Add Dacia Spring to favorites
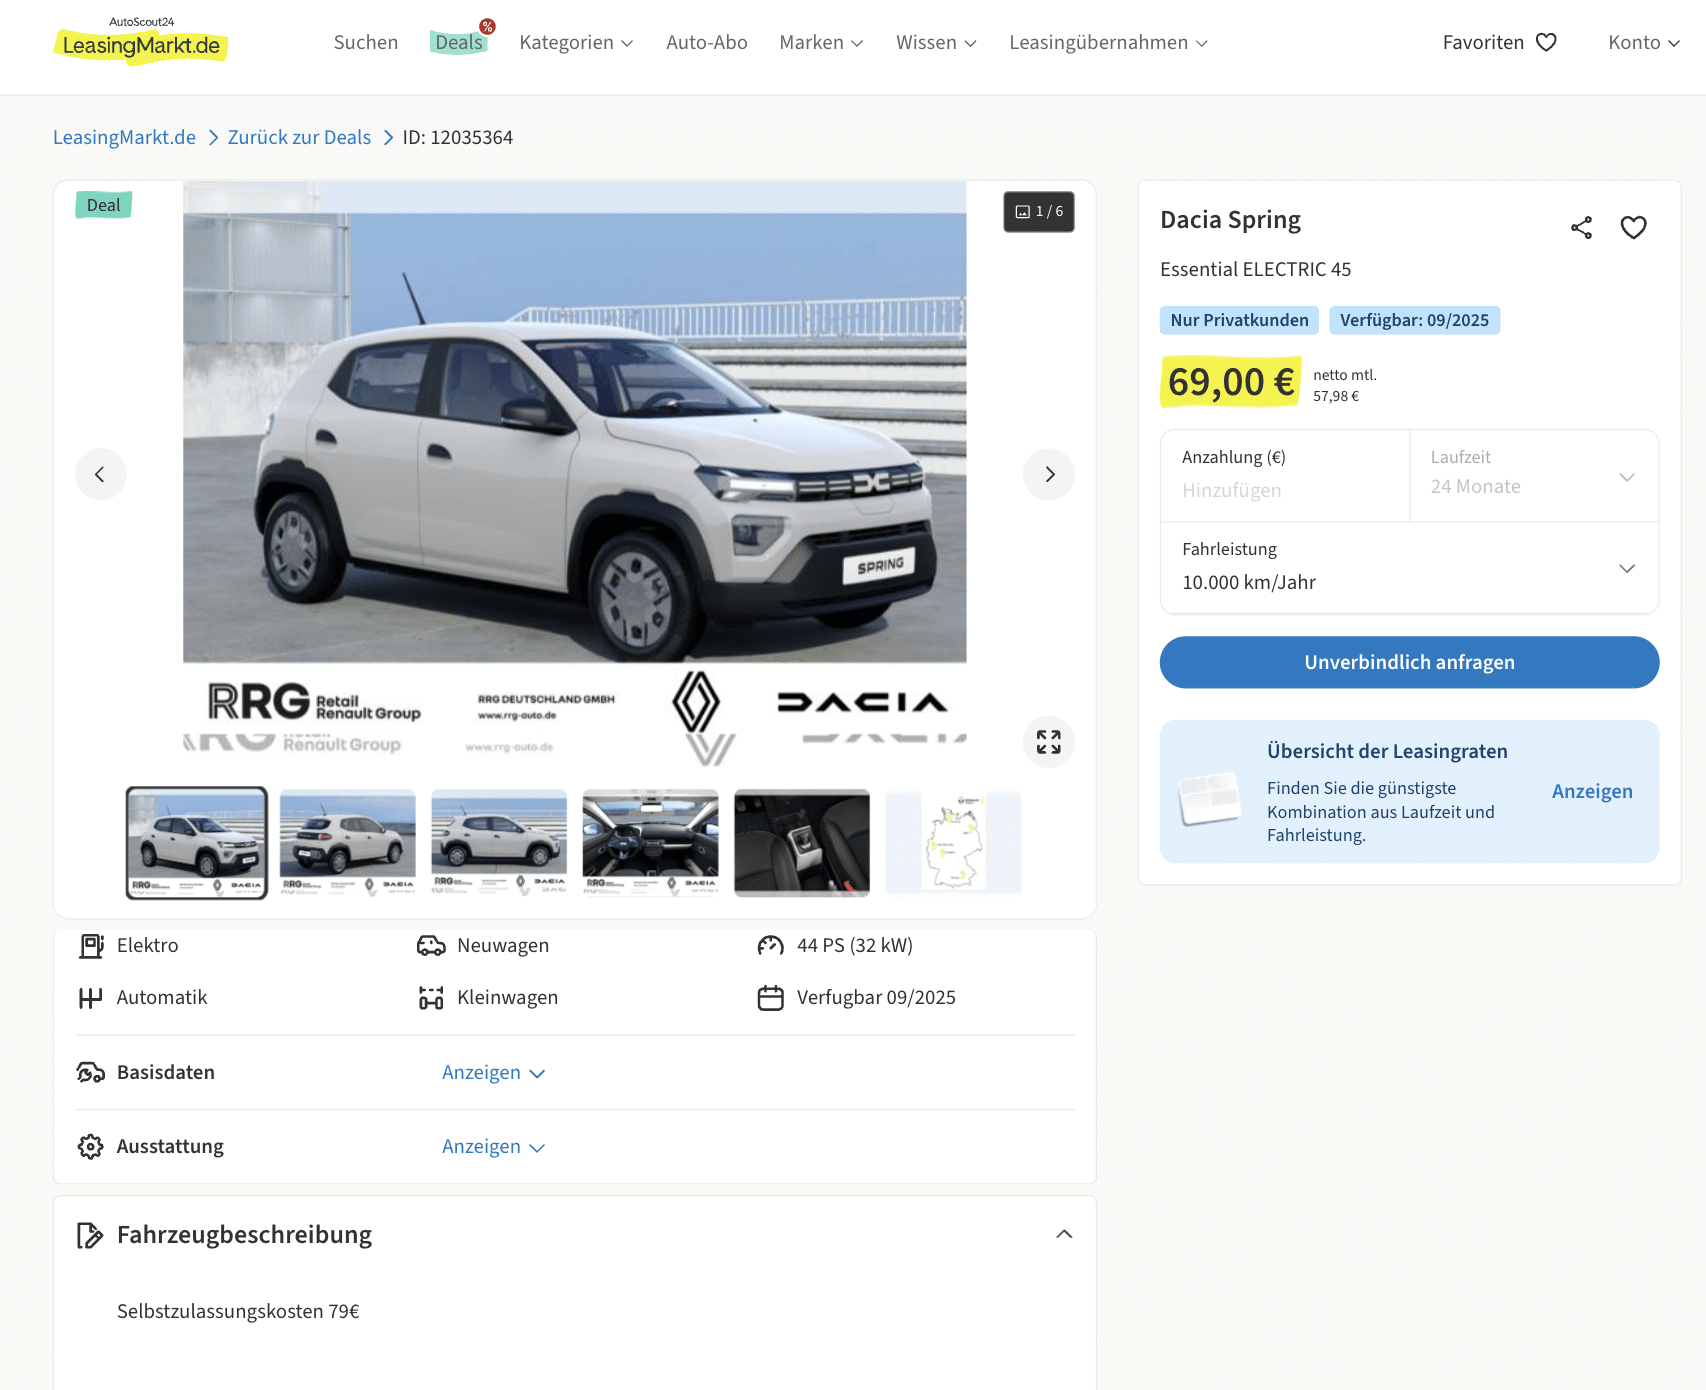This screenshot has width=1706, height=1390. coord(1633,228)
